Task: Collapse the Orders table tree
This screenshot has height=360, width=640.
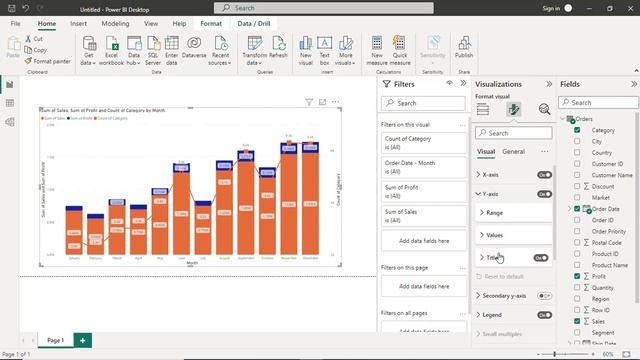Action: tap(562, 119)
